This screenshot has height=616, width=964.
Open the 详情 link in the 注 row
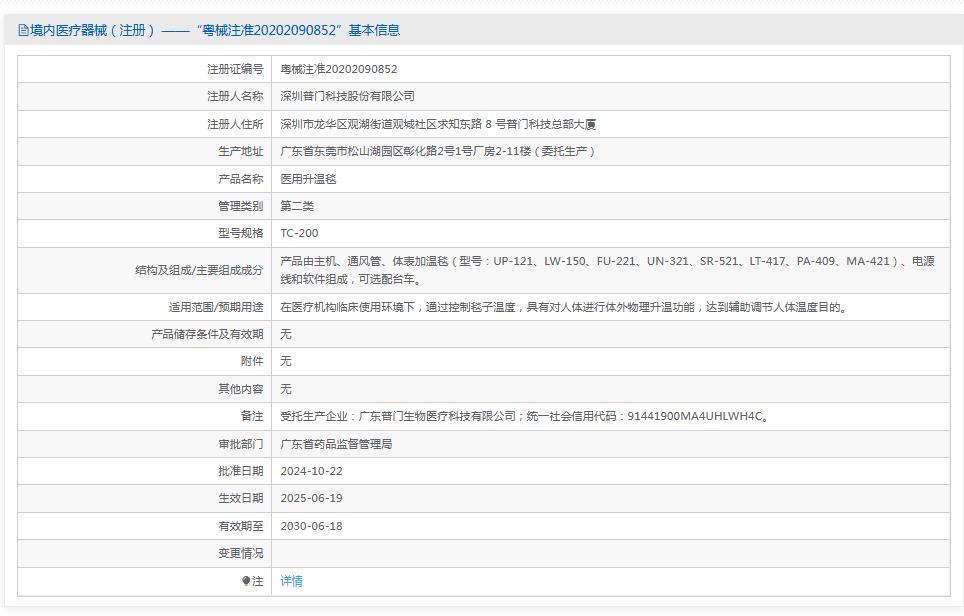(291, 581)
